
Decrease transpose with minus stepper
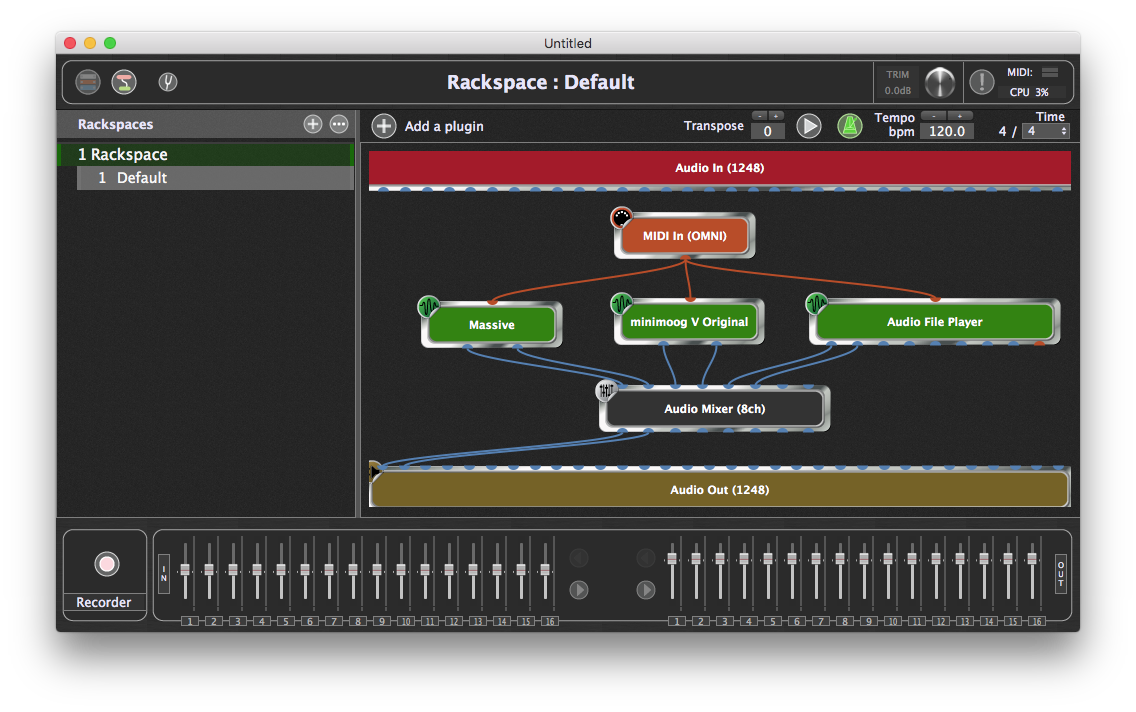tap(759, 116)
